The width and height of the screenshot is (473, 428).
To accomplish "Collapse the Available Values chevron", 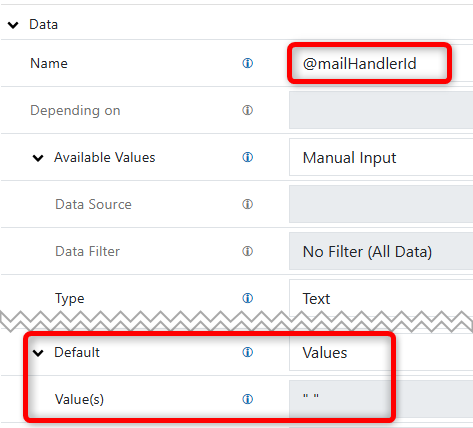I will [38, 158].
